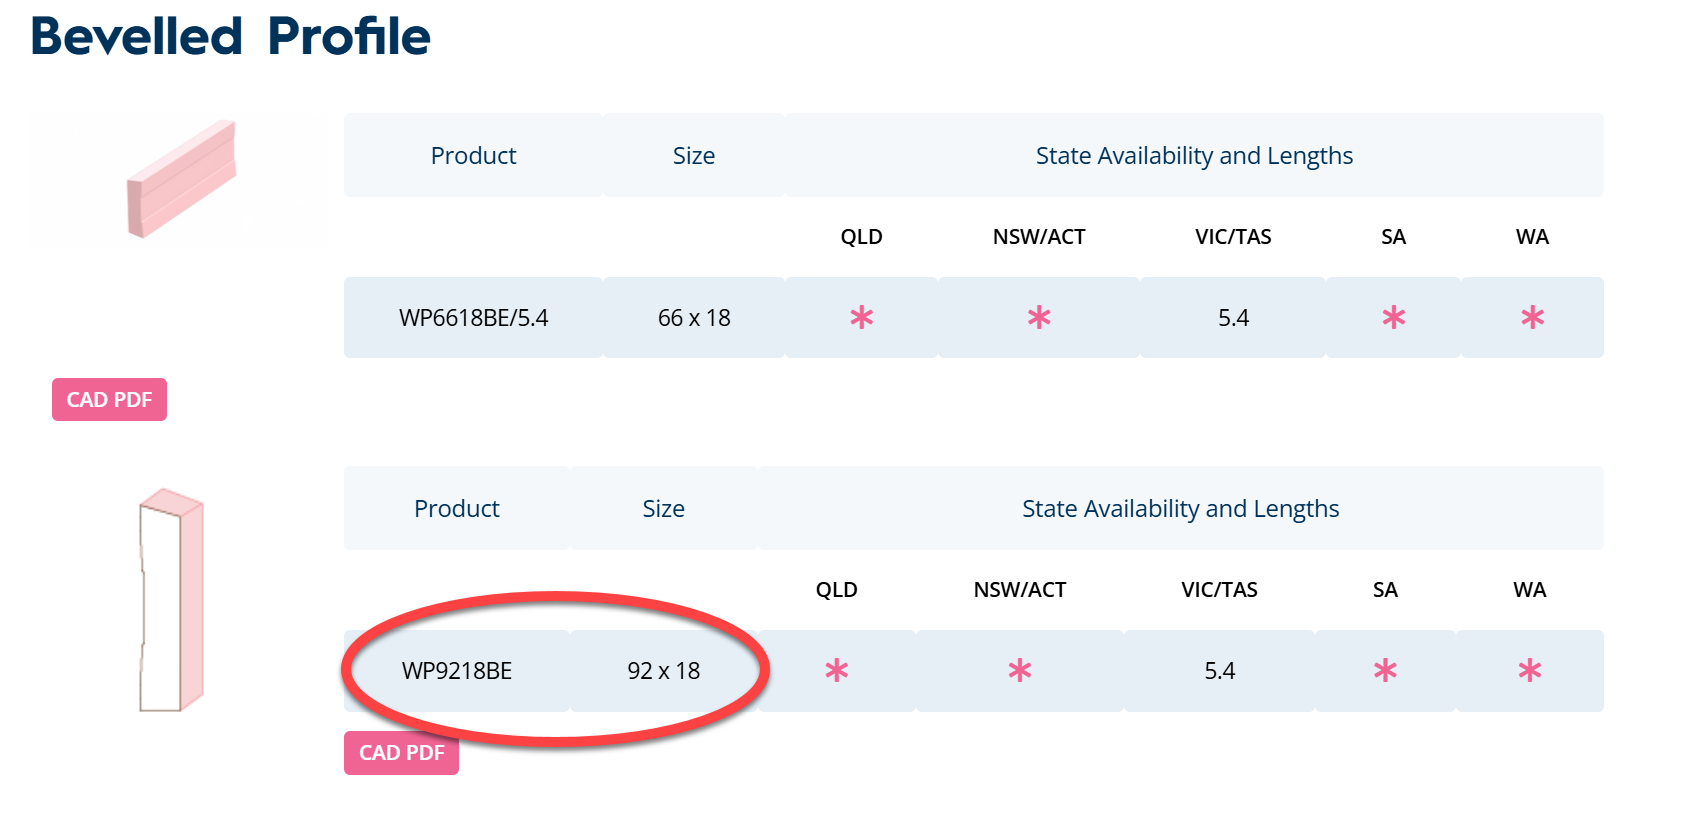Click the tall WP9218BE profile illustration
This screenshot has height=821, width=1708.
pos(171,600)
